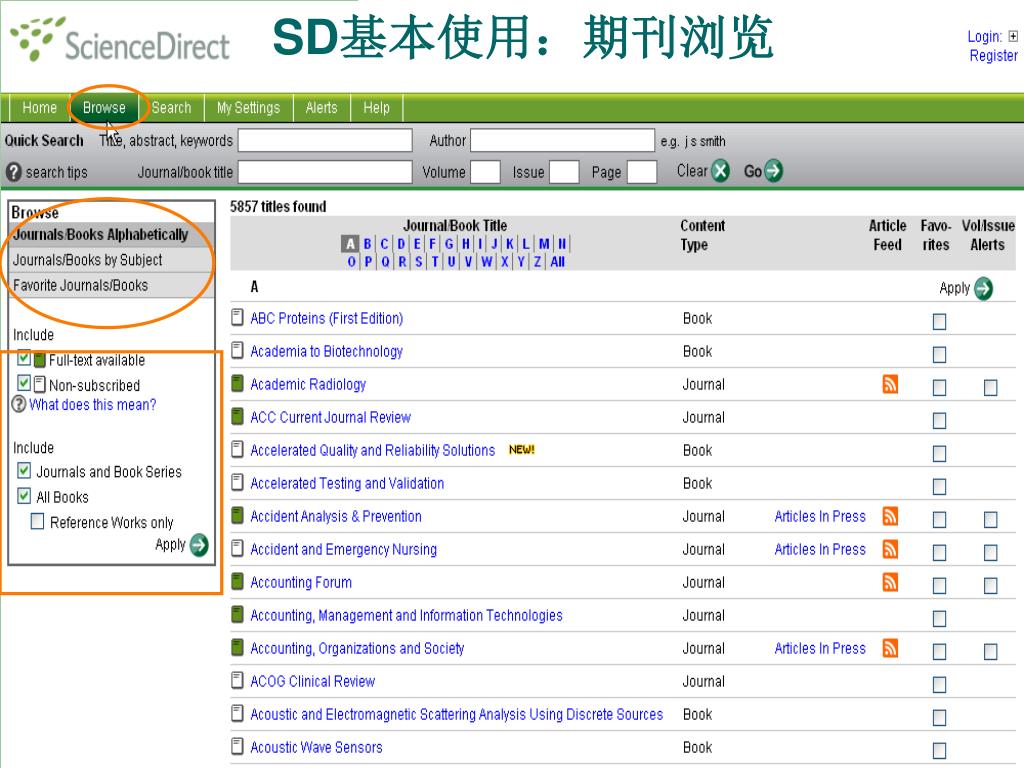This screenshot has width=1024, height=768.
Task: Click the green icon beside Accounting Forum
Action: [x=238, y=581]
